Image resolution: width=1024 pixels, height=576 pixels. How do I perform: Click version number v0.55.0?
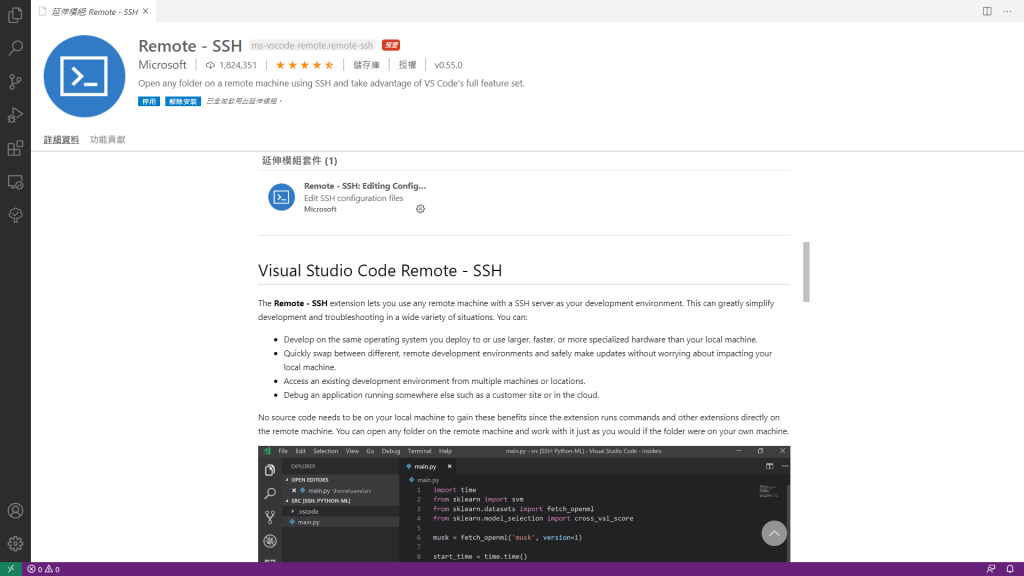point(448,65)
